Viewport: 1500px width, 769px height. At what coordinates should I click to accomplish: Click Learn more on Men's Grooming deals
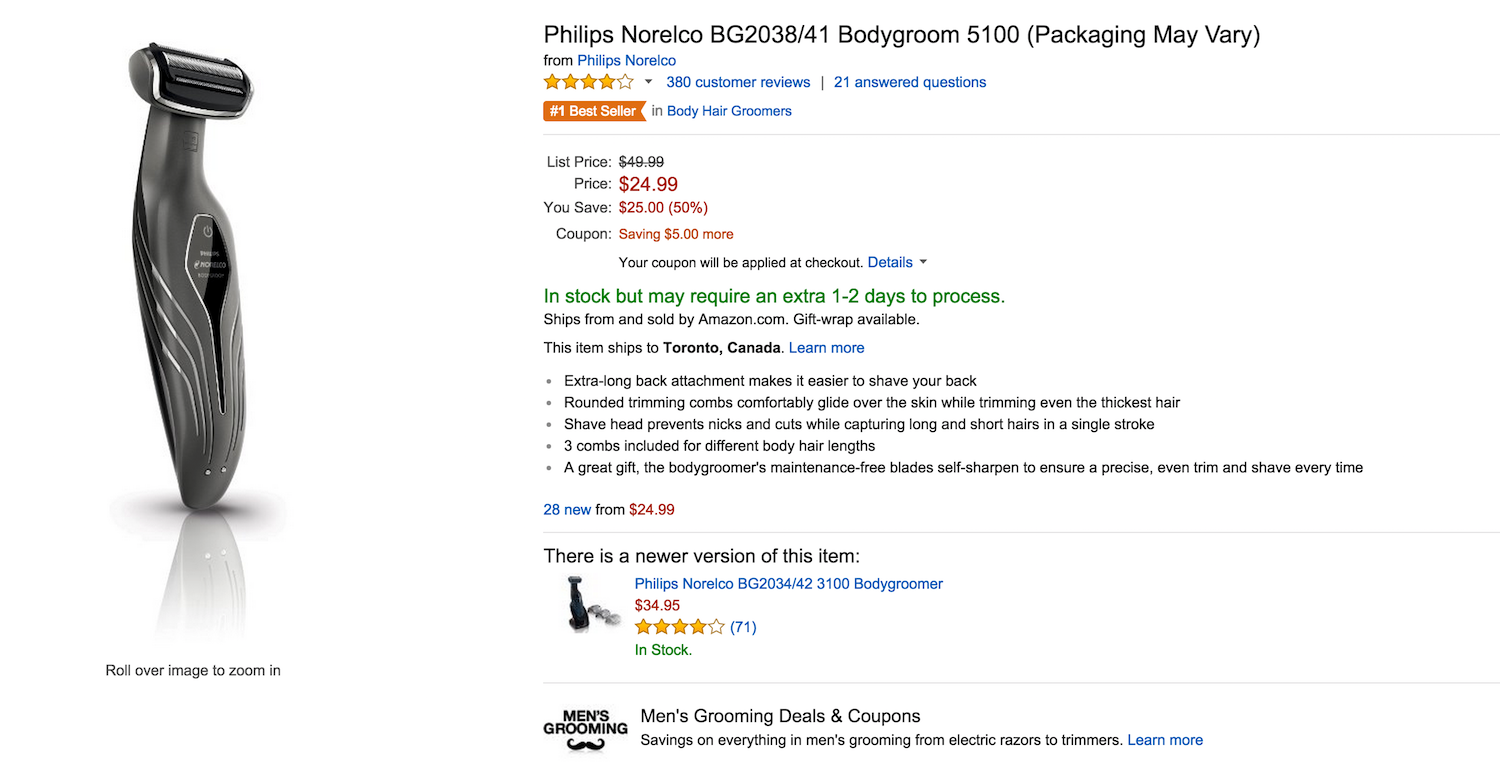tap(1165, 740)
